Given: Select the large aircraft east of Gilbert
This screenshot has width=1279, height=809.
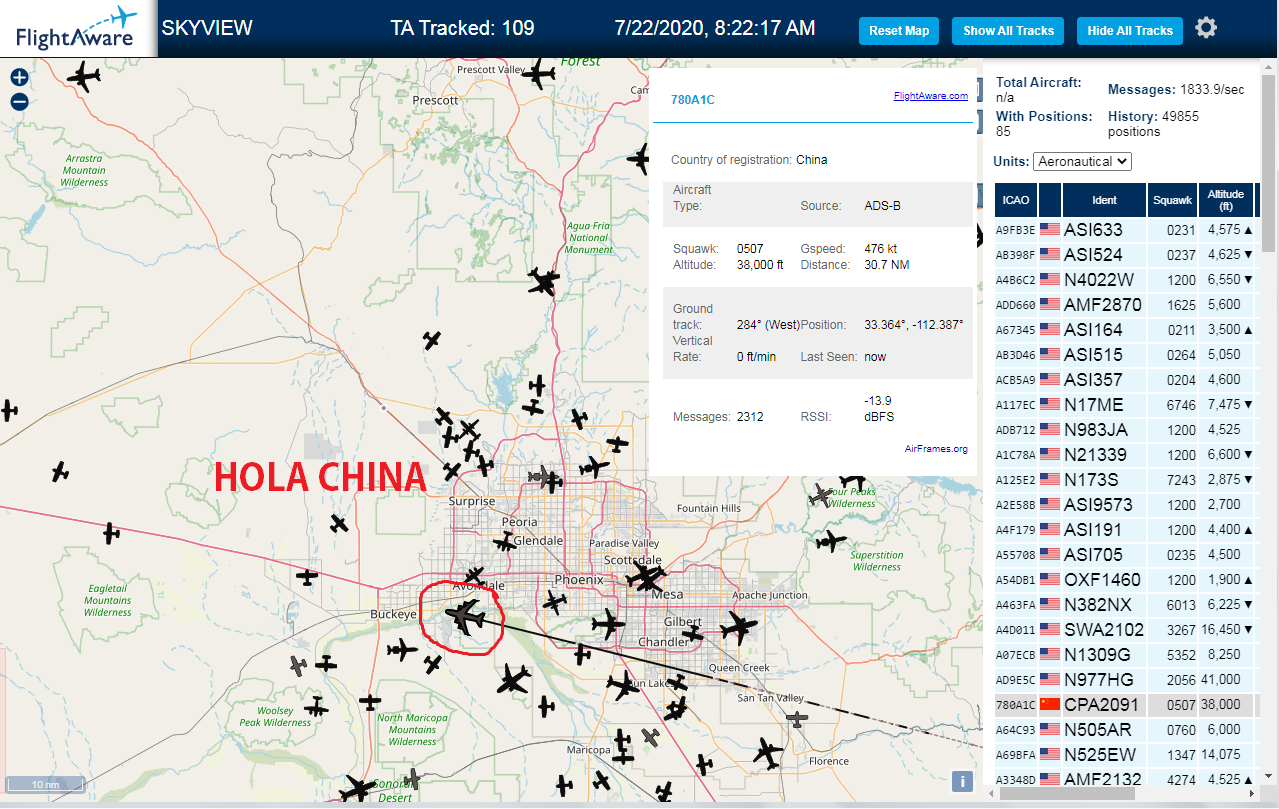Looking at the screenshot, I should click(738, 628).
